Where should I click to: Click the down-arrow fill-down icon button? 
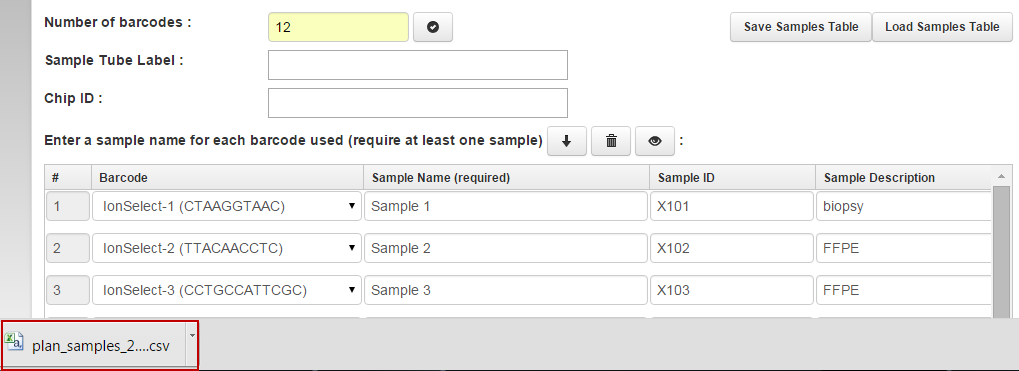[567, 141]
